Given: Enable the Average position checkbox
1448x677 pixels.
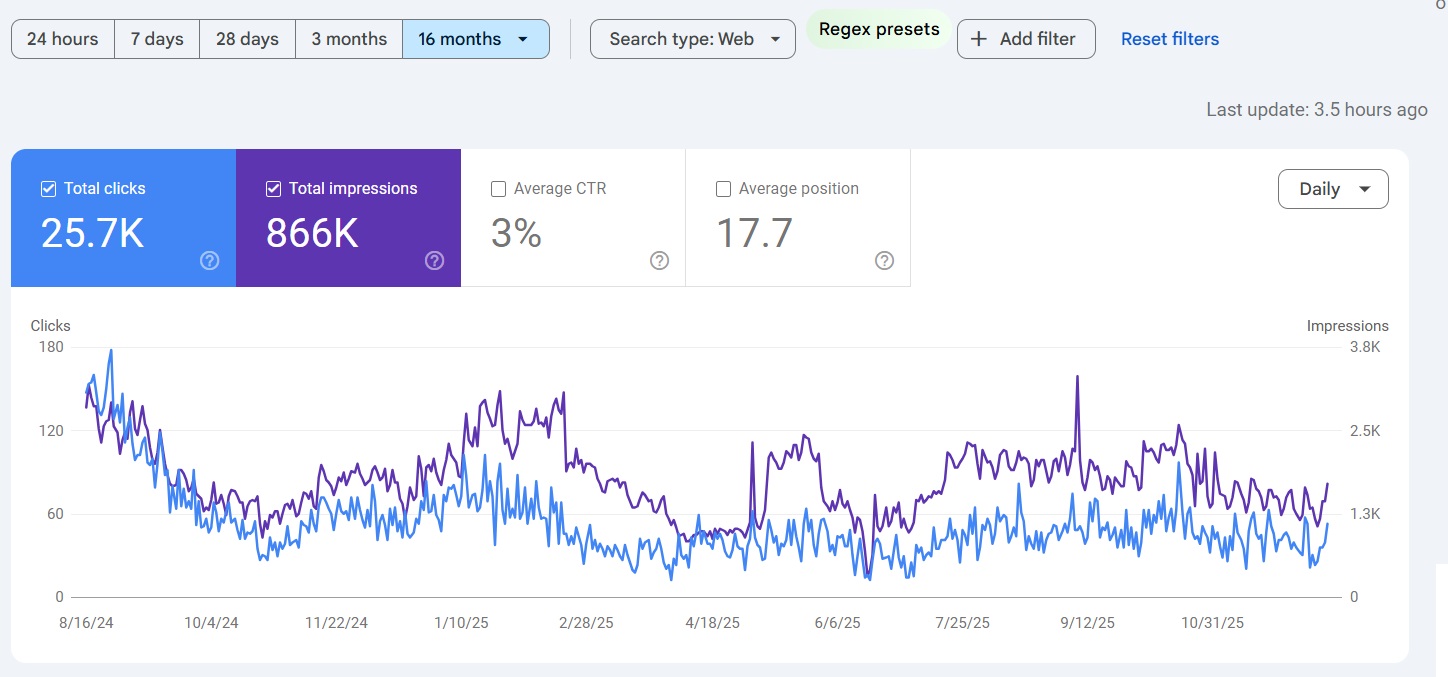Looking at the screenshot, I should [x=723, y=189].
